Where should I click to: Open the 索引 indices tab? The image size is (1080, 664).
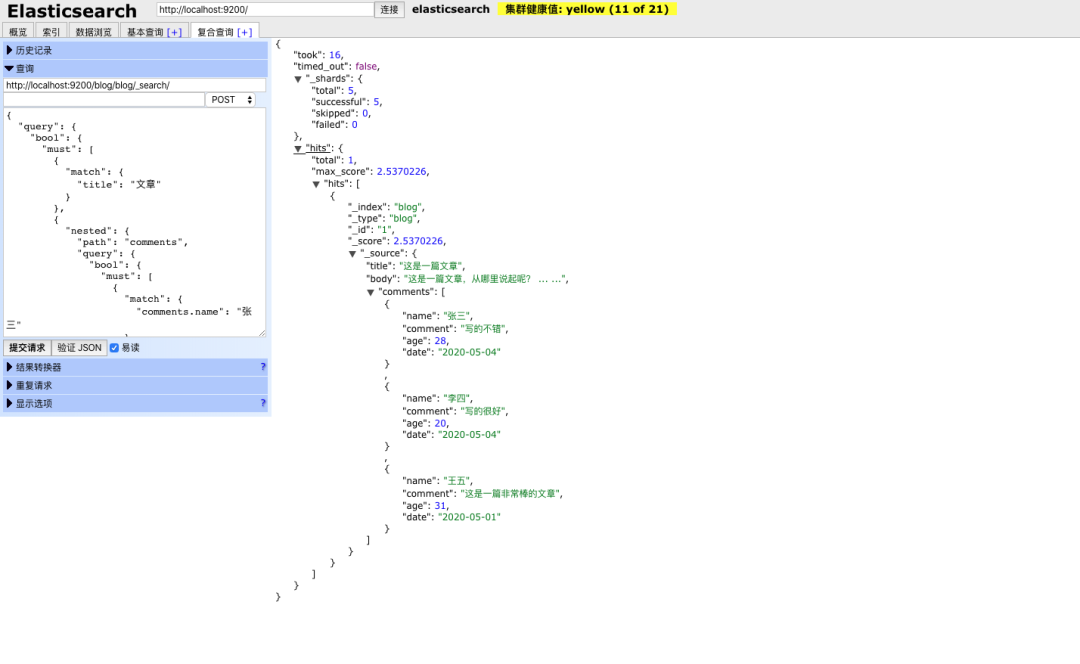pos(51,32)
